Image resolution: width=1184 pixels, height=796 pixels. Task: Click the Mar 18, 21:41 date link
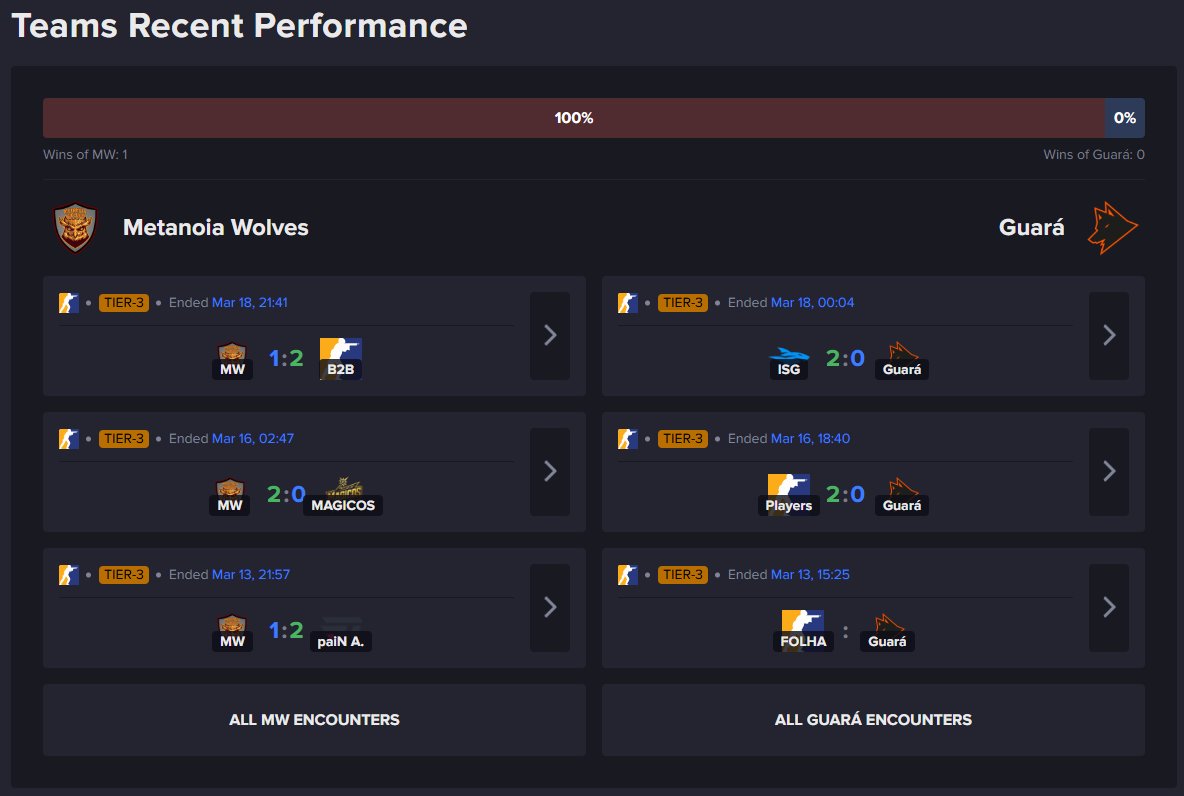coord(249,303)
